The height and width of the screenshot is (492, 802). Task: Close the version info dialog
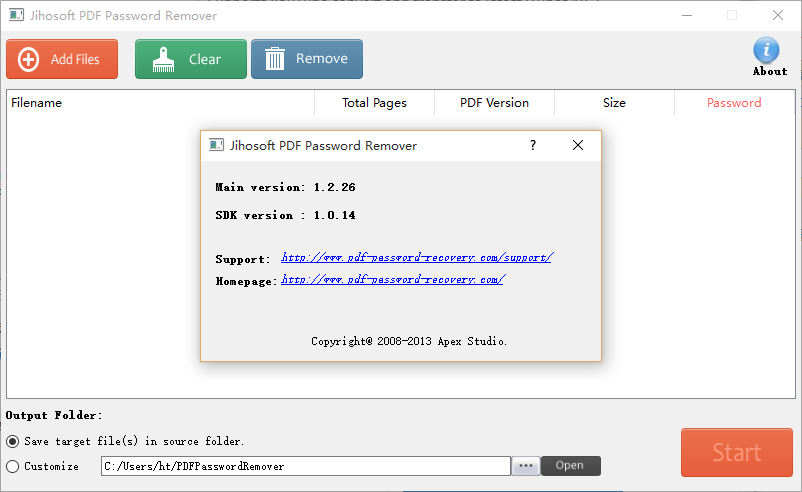pos(577,145)
